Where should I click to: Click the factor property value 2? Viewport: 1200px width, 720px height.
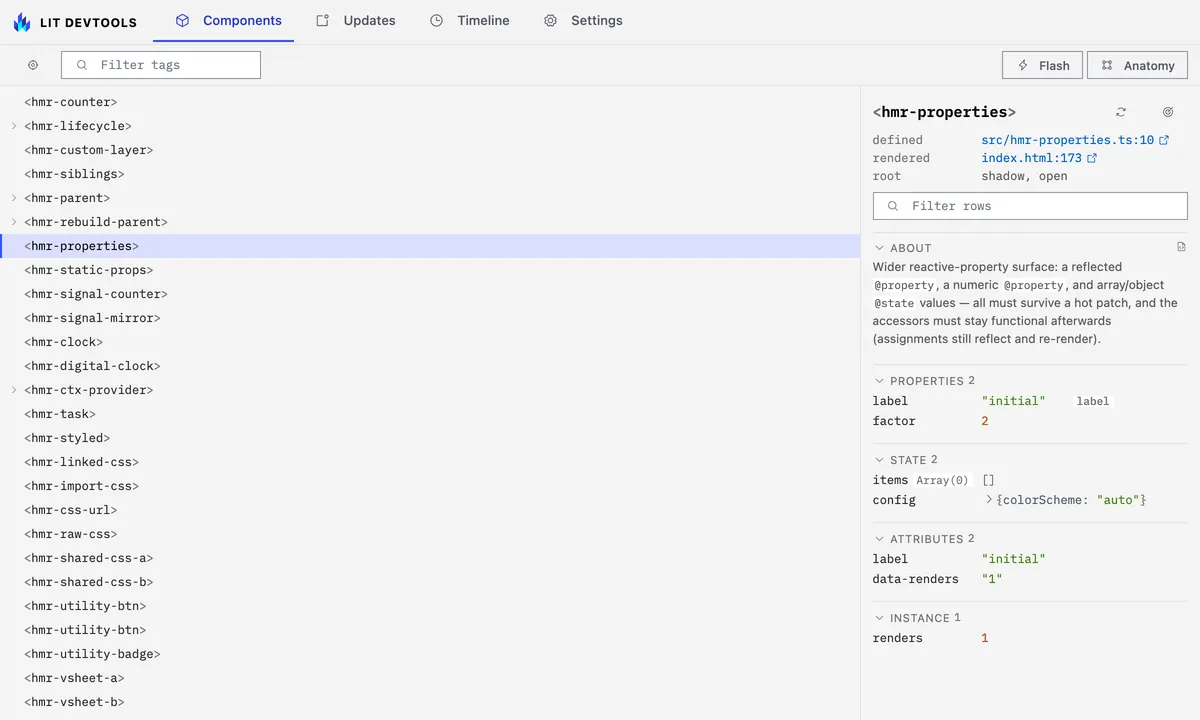(985, 421)
